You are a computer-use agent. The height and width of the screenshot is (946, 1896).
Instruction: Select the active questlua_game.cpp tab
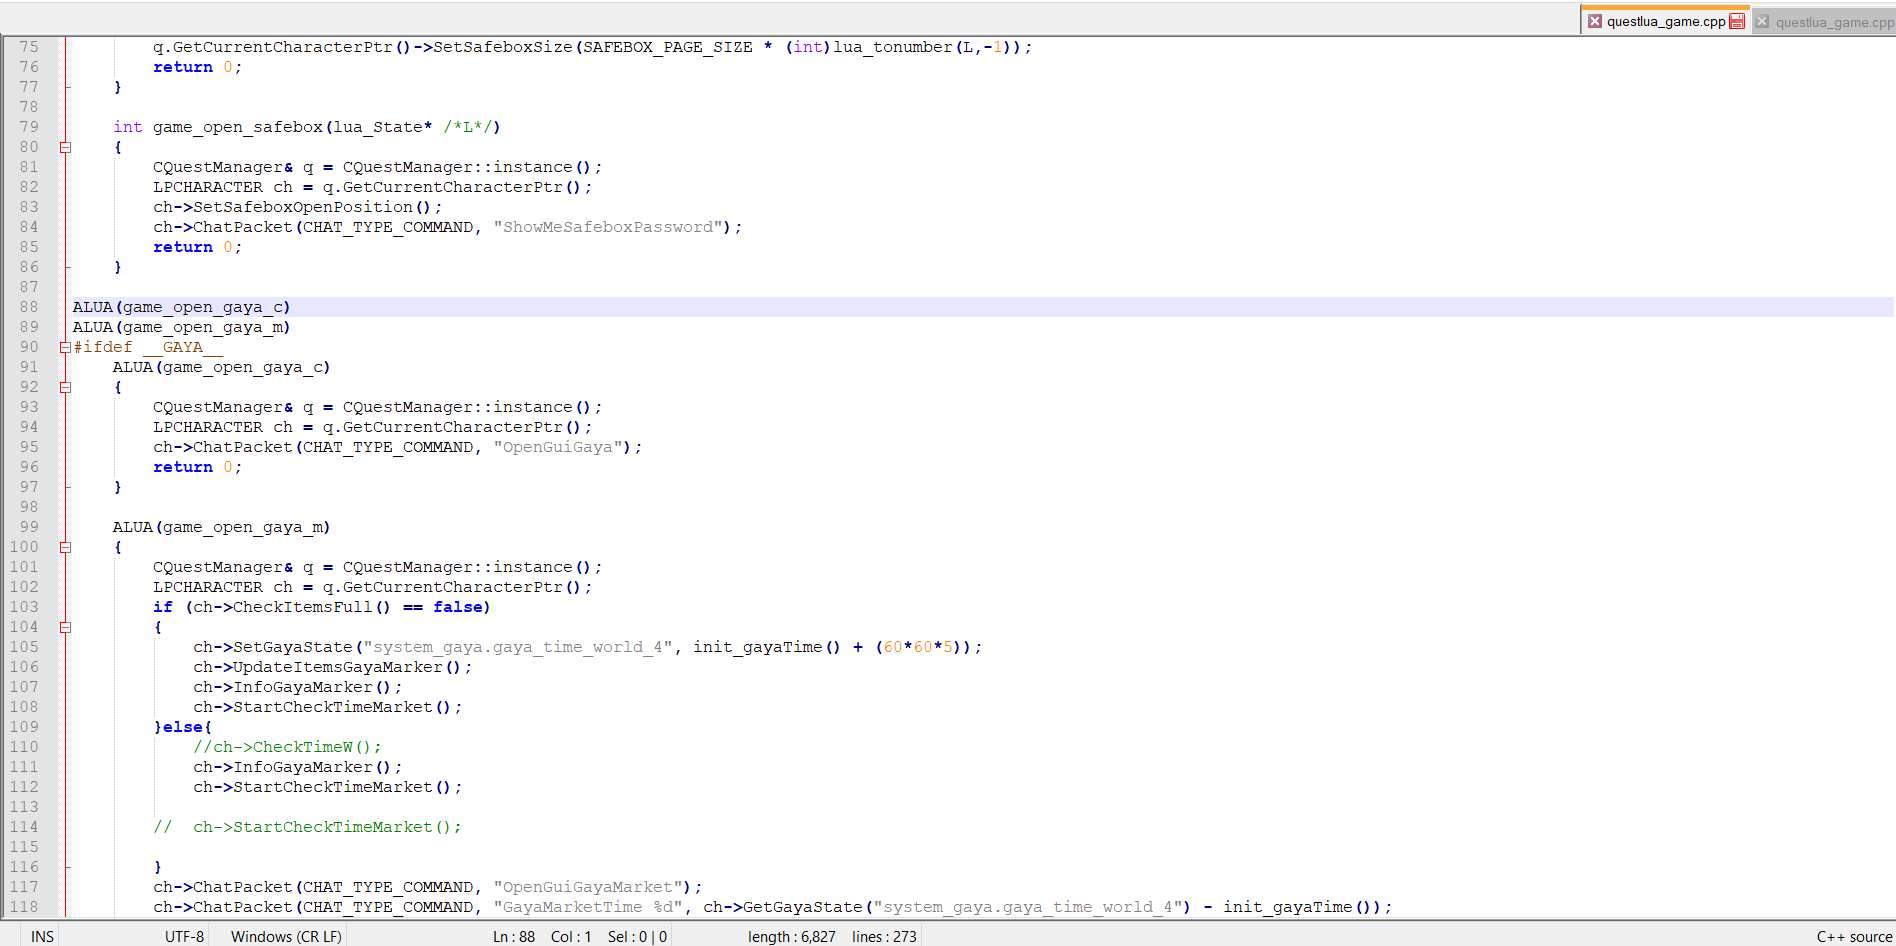click(x=1666, y=21)
